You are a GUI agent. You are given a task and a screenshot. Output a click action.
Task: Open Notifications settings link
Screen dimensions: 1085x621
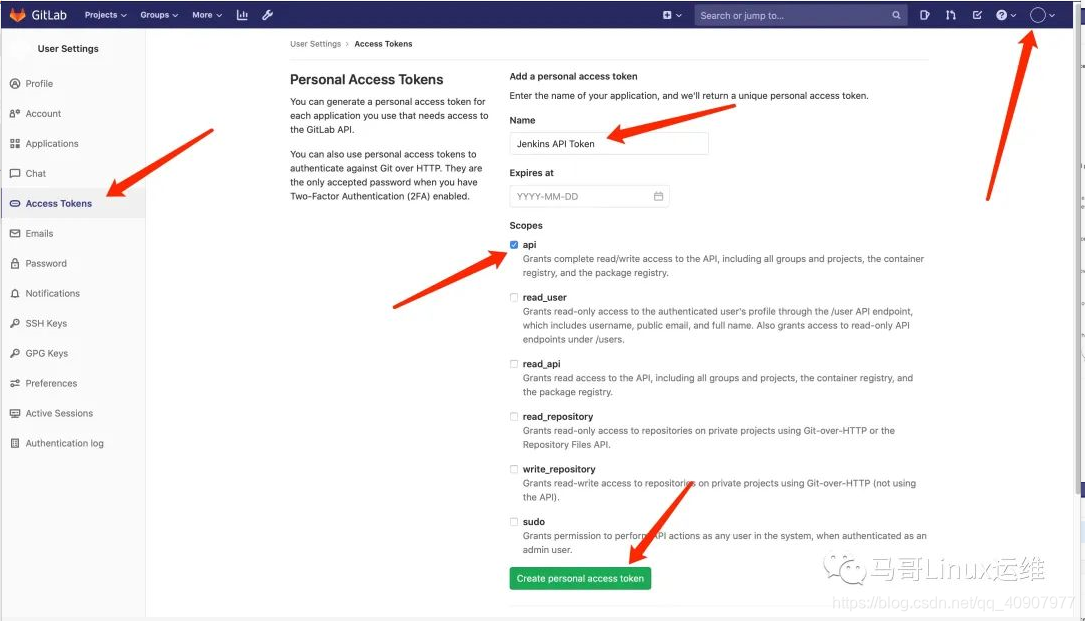tap(53, 294)
